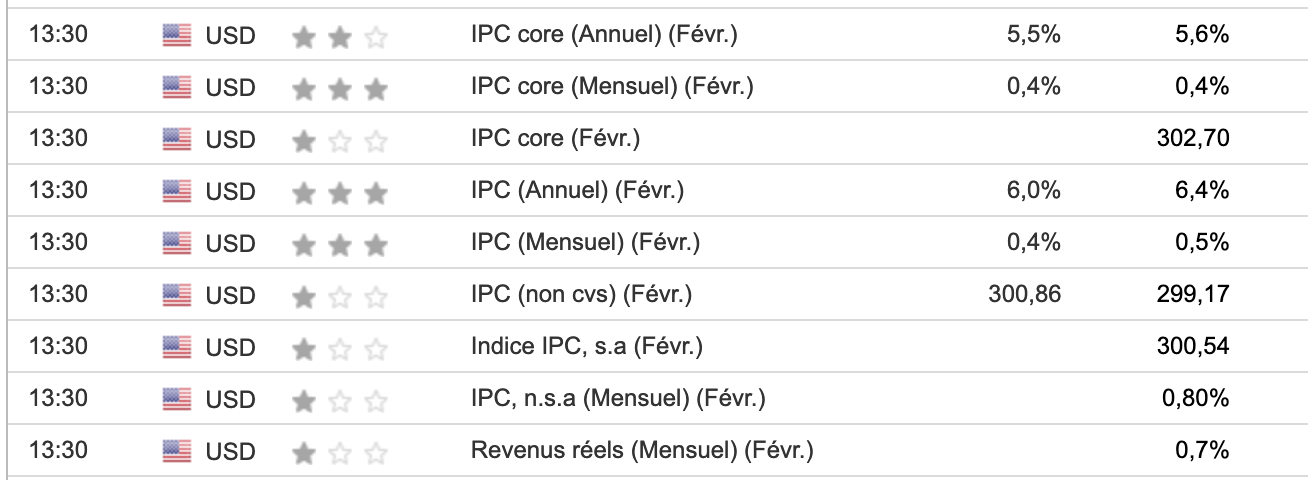Image resolution: width=1308 pixels, height=480 pixels.
Task: Click the star rating for IPC, n.s.a (Mensuel)
Action: [x=340, y=399]
